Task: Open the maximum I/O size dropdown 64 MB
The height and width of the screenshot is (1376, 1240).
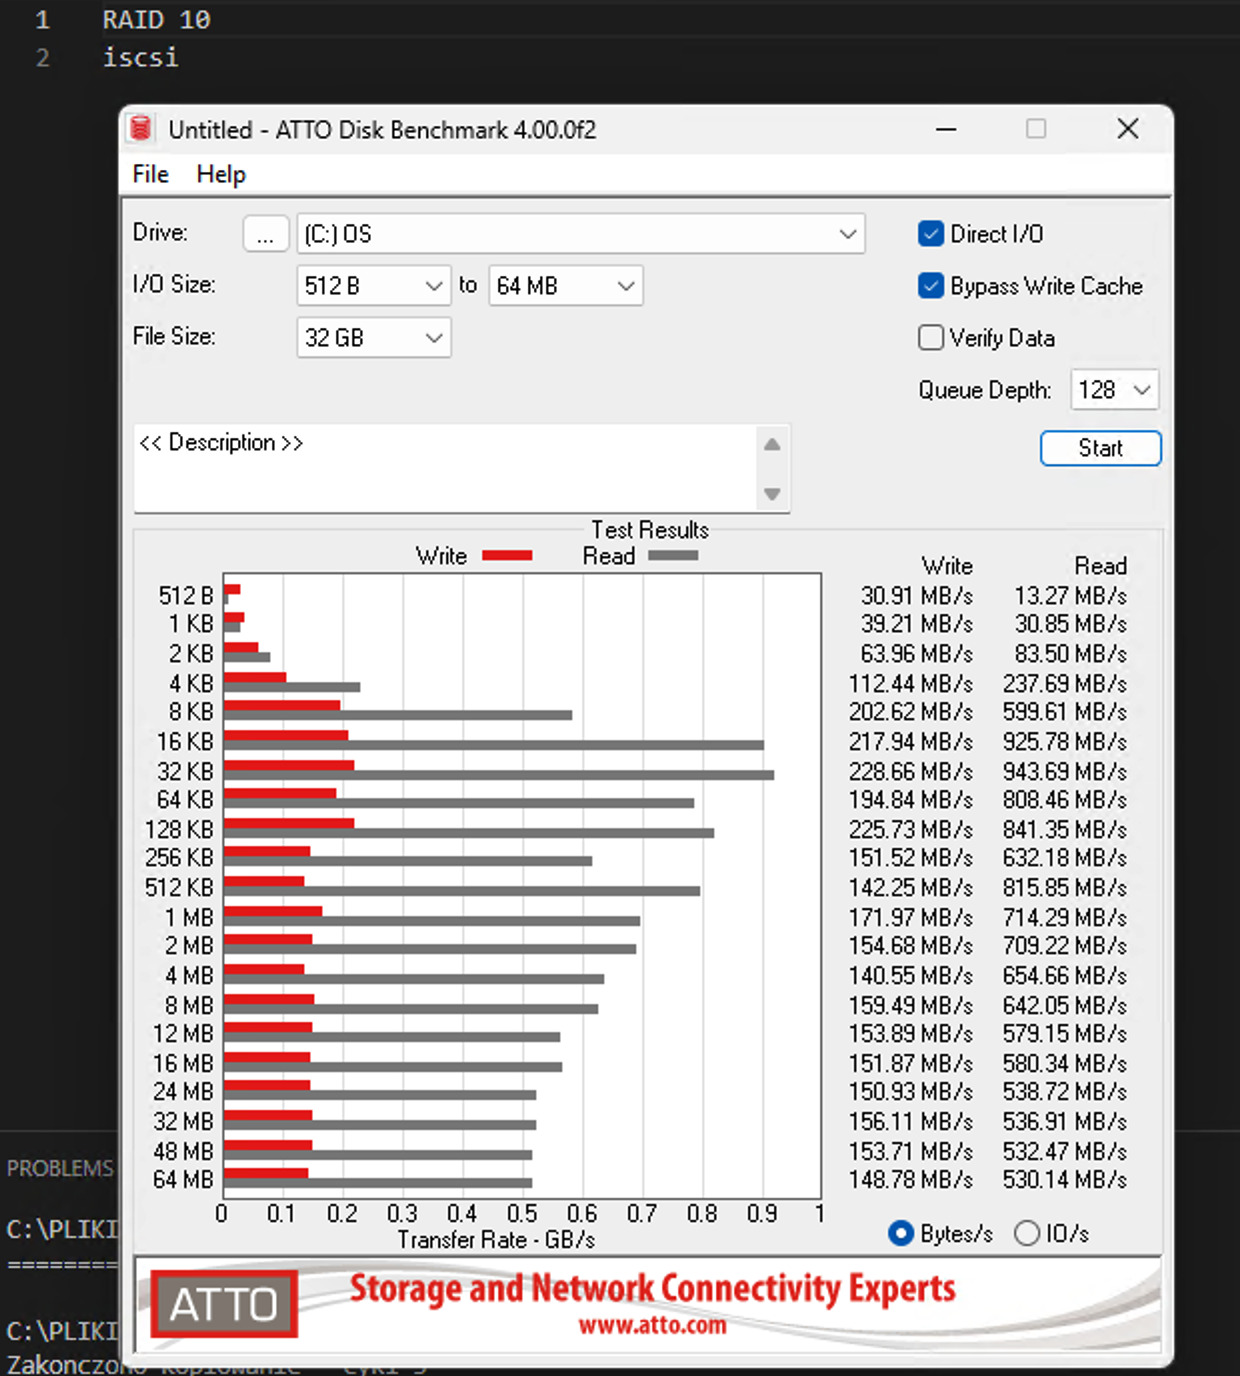Action: click(x=565, y=286)
